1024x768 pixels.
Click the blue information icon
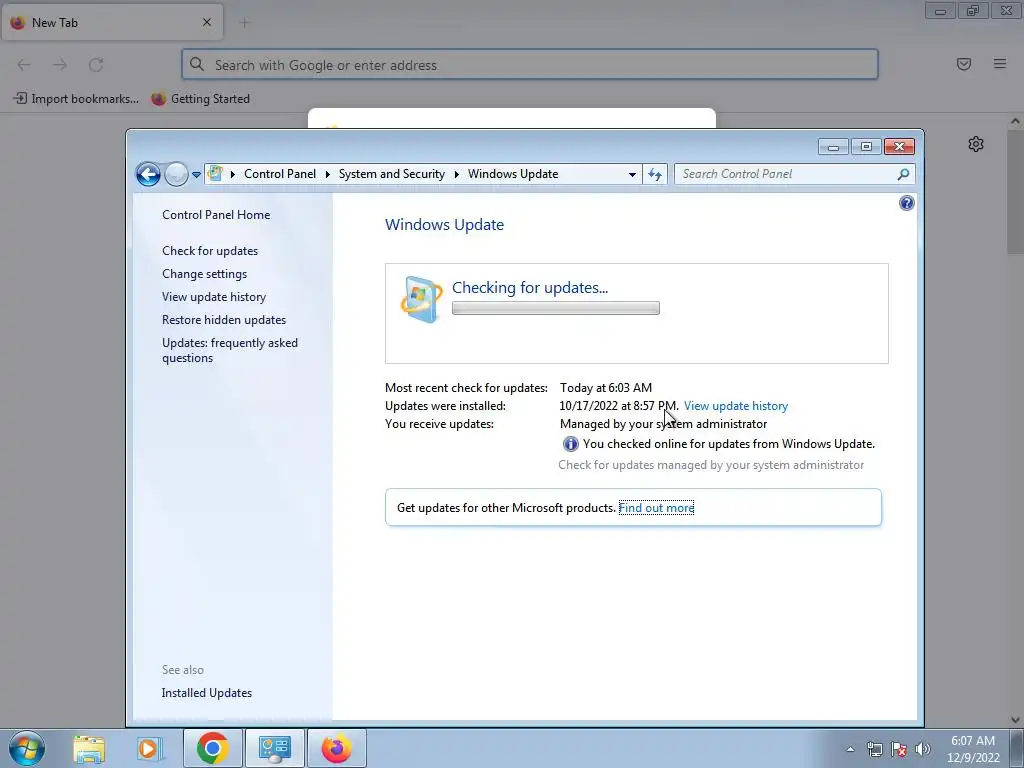tap(570, 444)
